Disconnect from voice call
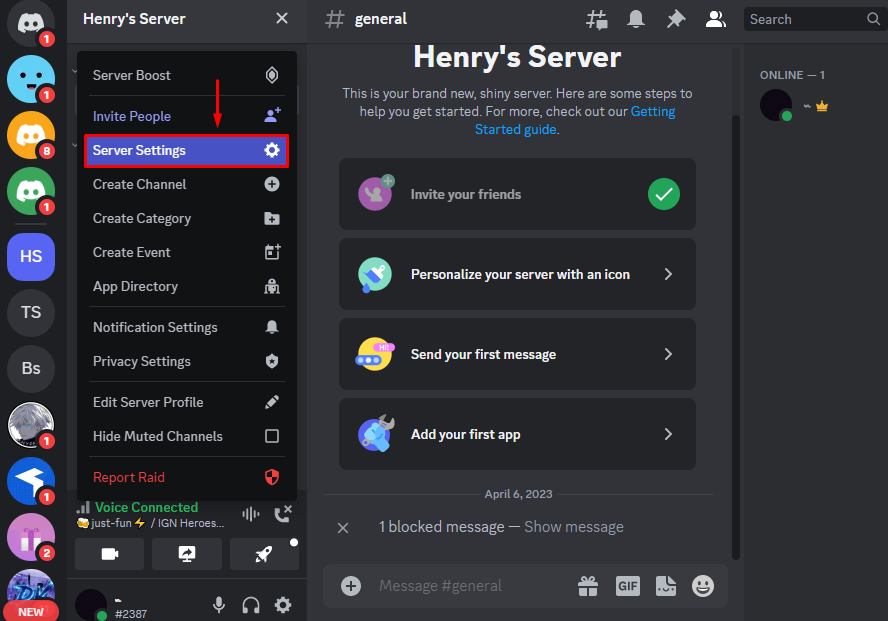The image size is (888, 621). click(x=283, y=513)
